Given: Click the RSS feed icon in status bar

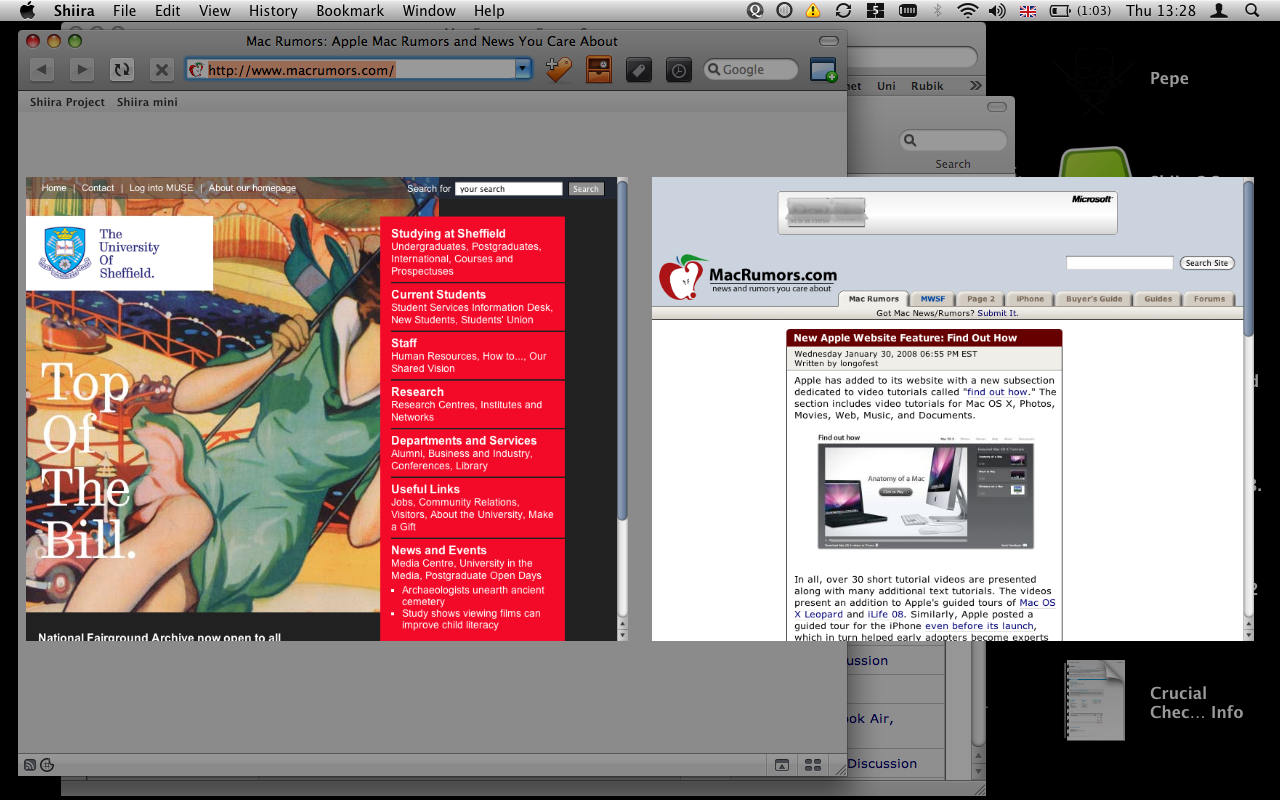Looking at the screenshot, I should pos(29,764).
